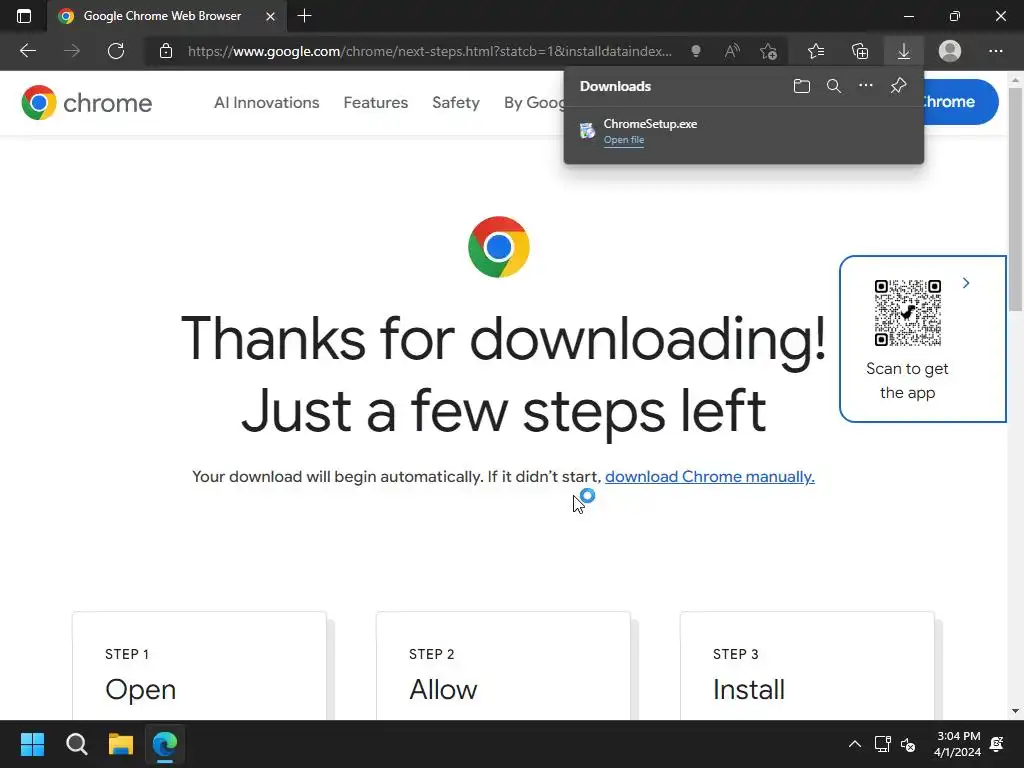Open a new tab with the plus button
1024x768 pixels.
click(x=304, y=16)
